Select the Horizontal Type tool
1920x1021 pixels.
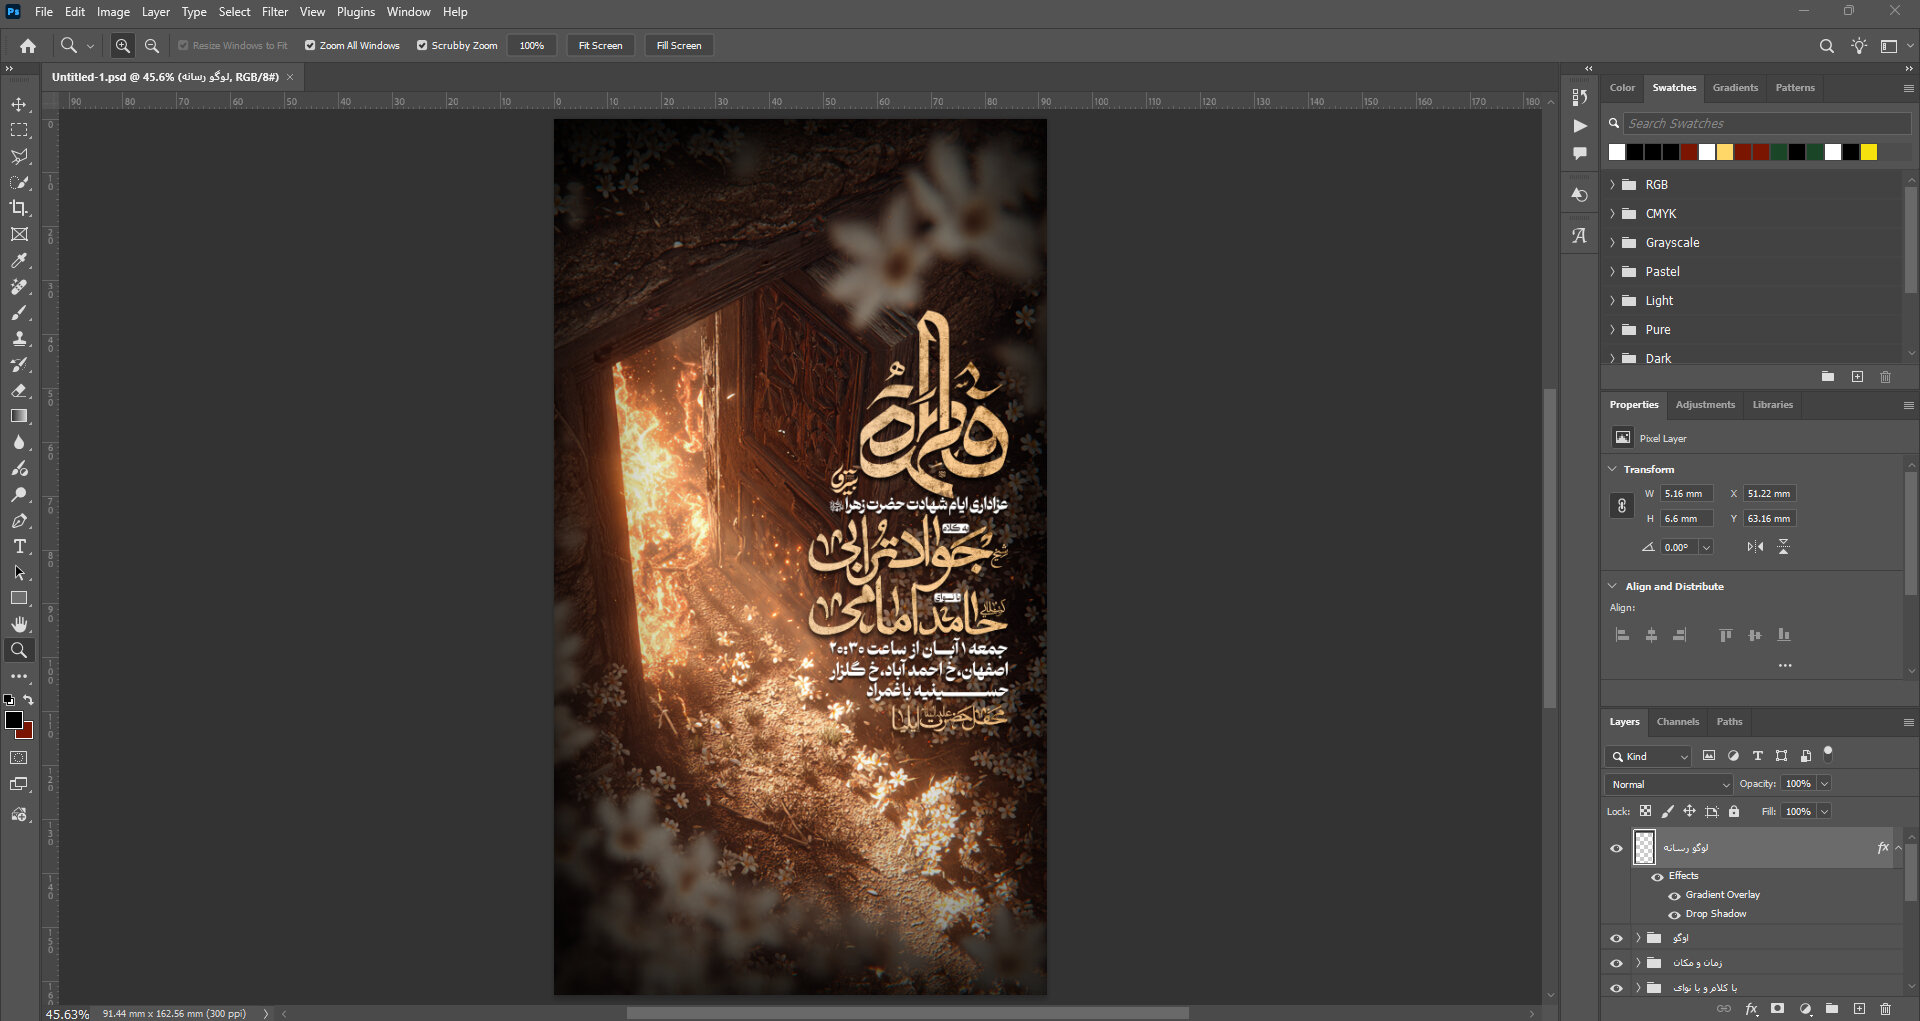[x=19, y=546]
